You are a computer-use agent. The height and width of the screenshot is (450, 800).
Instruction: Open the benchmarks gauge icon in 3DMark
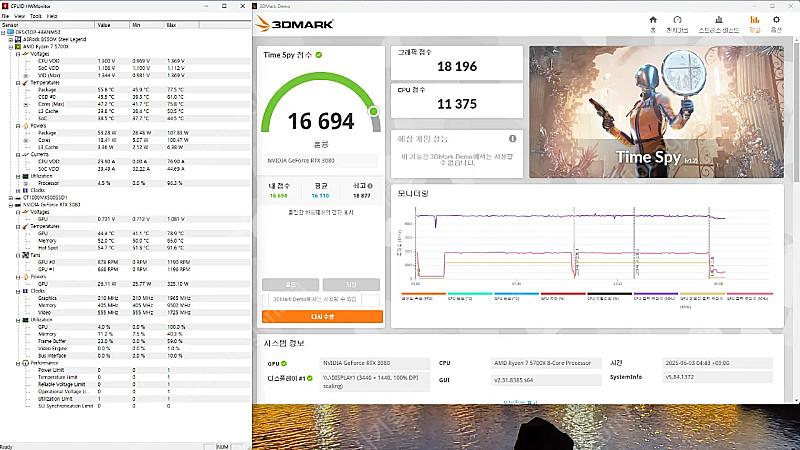tap(677, 20)
